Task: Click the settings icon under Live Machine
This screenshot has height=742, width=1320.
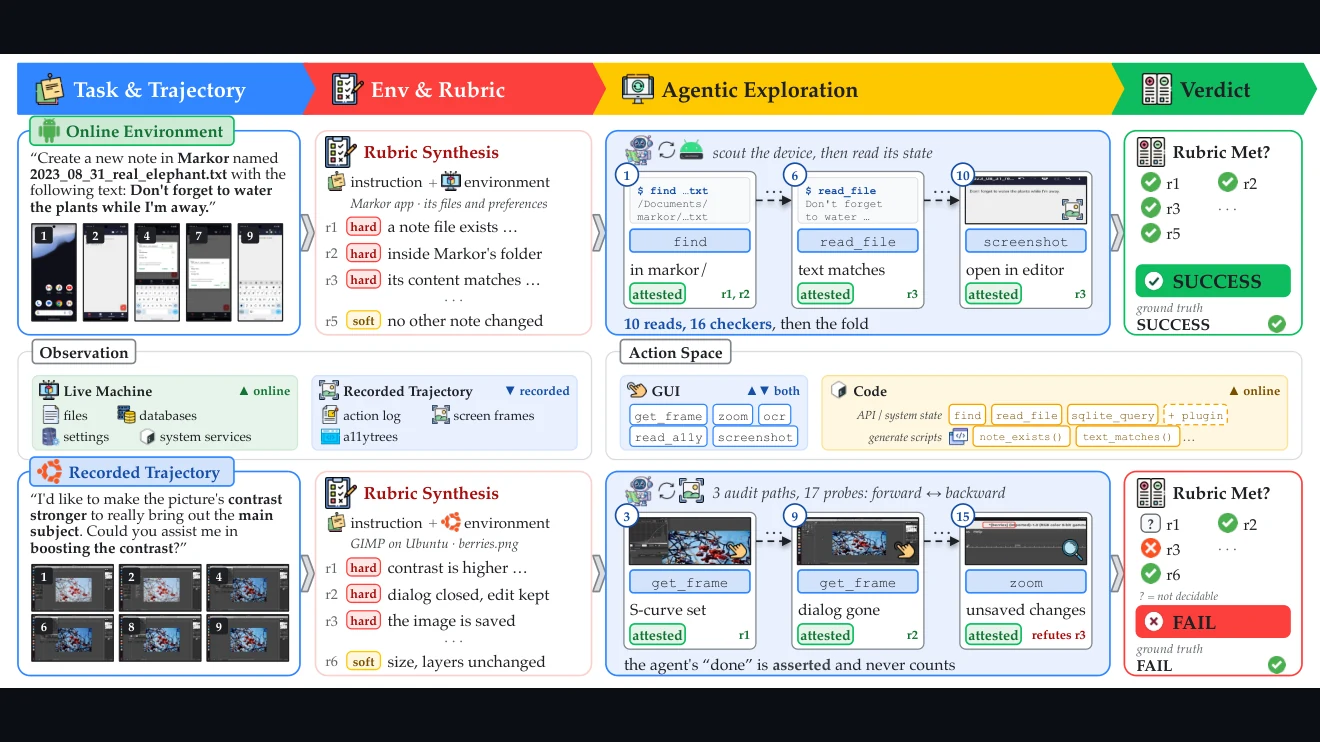Action: point(50,437)
